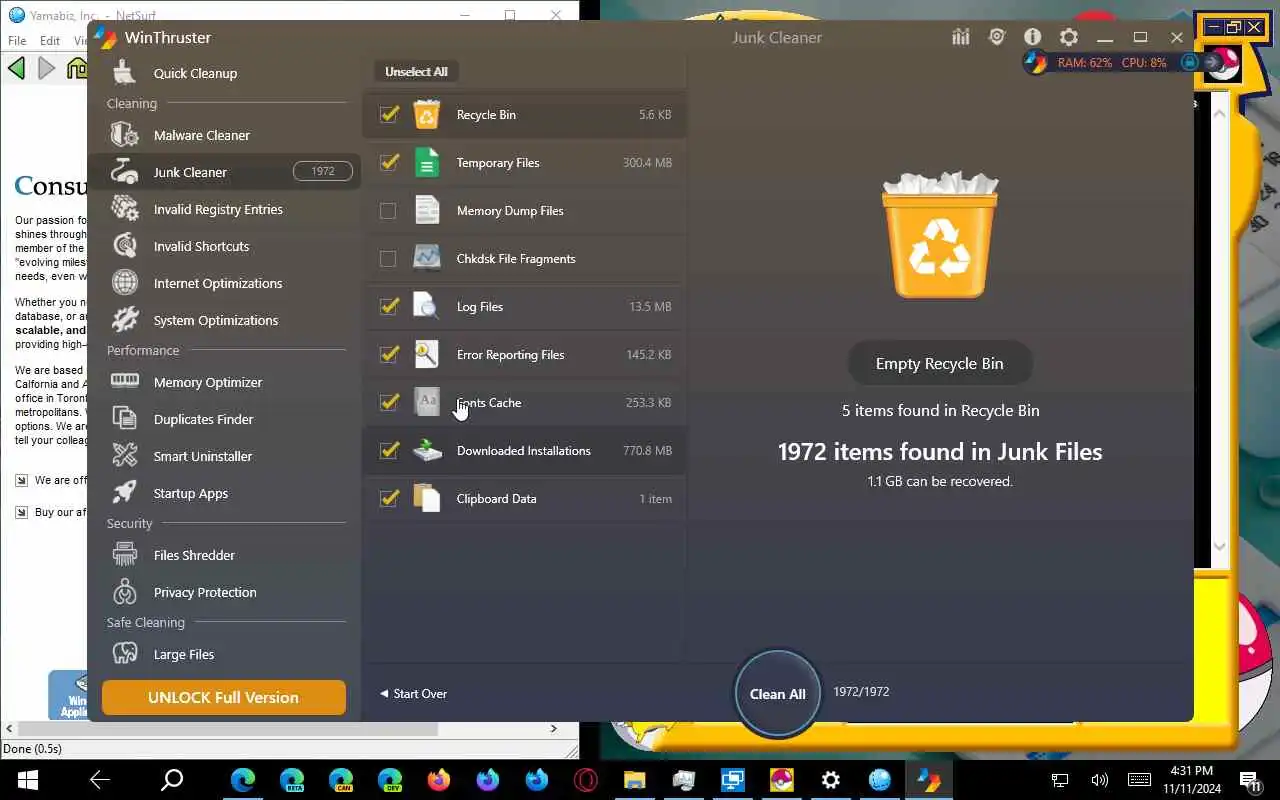Click Empty Recycle Bin button

point(939,364)
